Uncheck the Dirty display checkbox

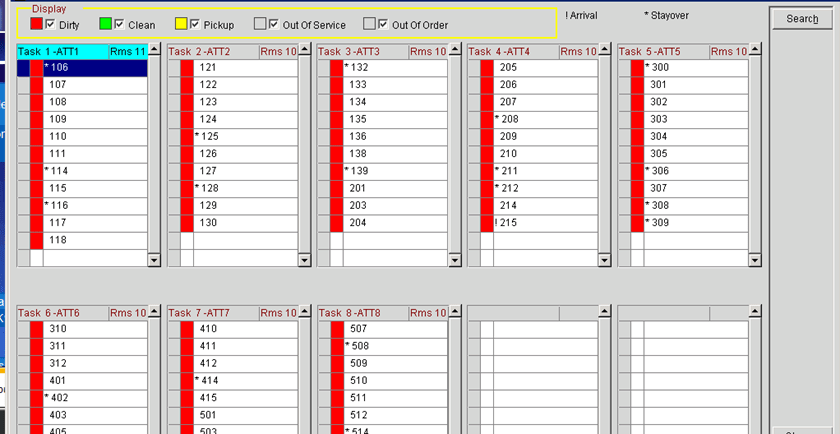[x=50, y=24]
